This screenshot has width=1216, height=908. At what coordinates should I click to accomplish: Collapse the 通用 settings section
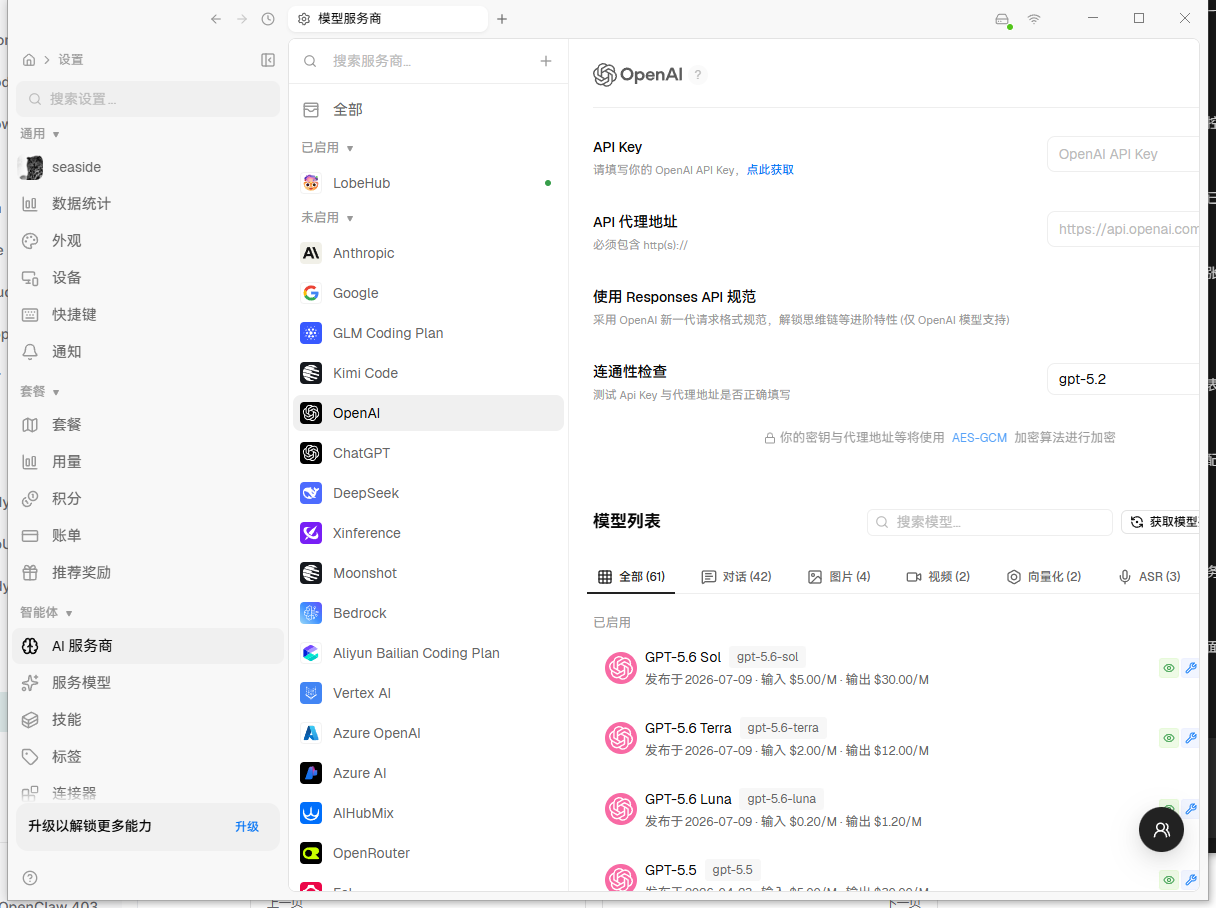(x=40, y=133)
